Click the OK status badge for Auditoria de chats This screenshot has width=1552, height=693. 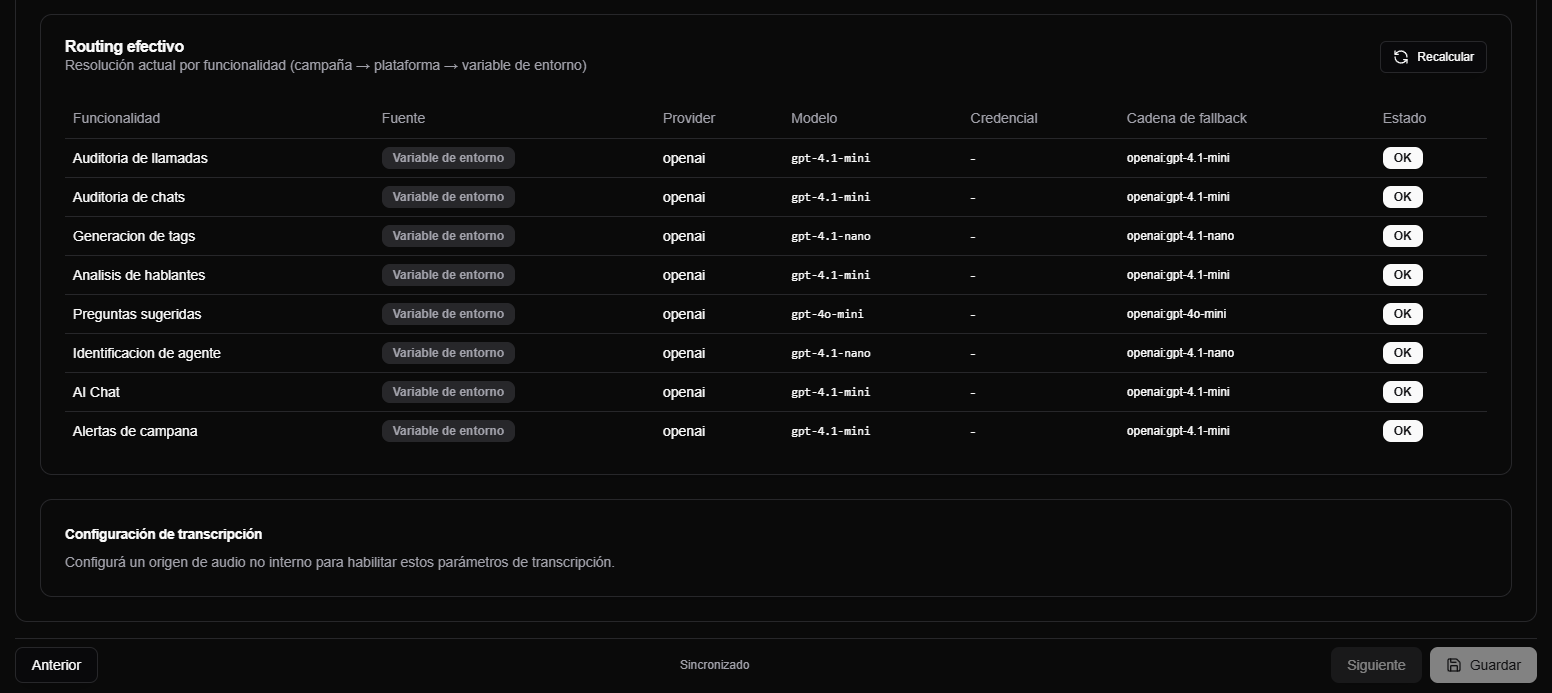click(1402, 197)
